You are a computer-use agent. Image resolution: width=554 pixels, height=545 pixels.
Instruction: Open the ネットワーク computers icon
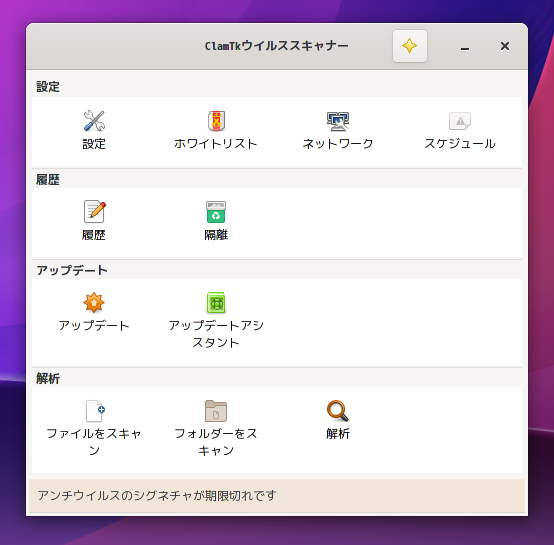coord(338,121)
